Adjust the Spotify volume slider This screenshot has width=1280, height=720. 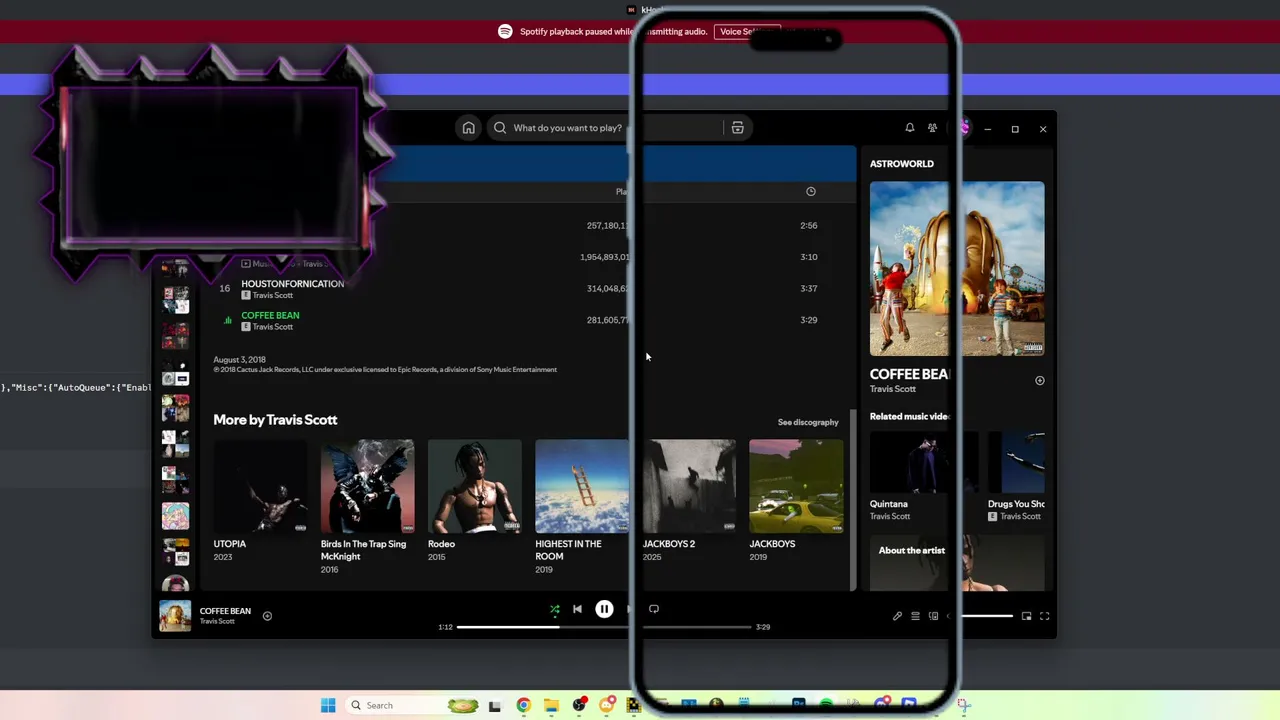[985, 616]
